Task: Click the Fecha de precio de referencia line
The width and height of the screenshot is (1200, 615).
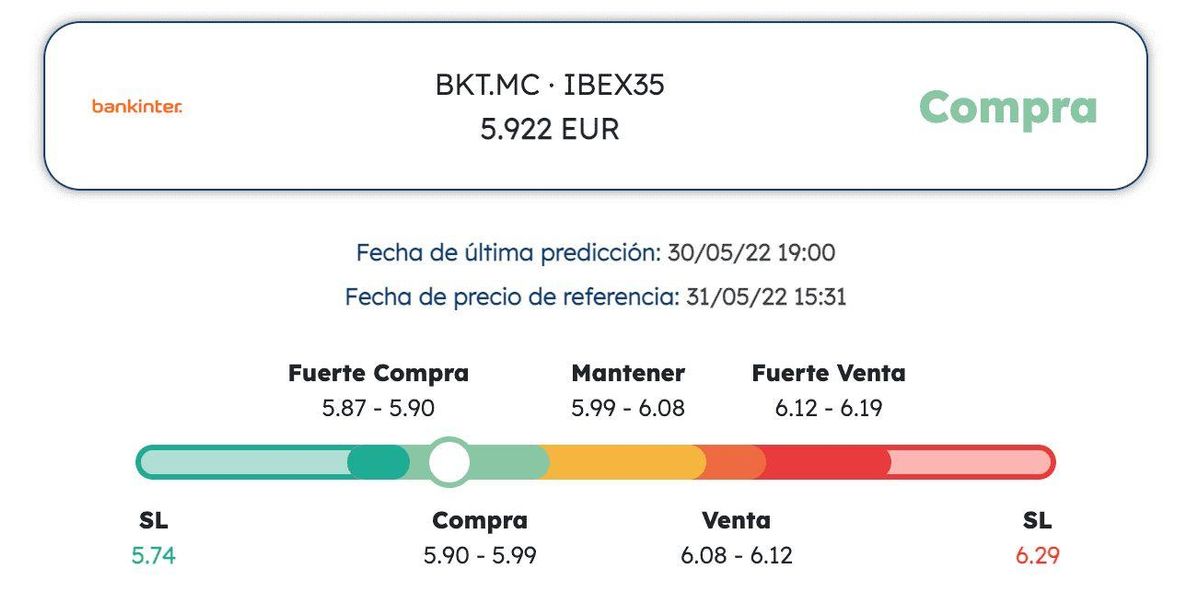Action: pos(595,297)
